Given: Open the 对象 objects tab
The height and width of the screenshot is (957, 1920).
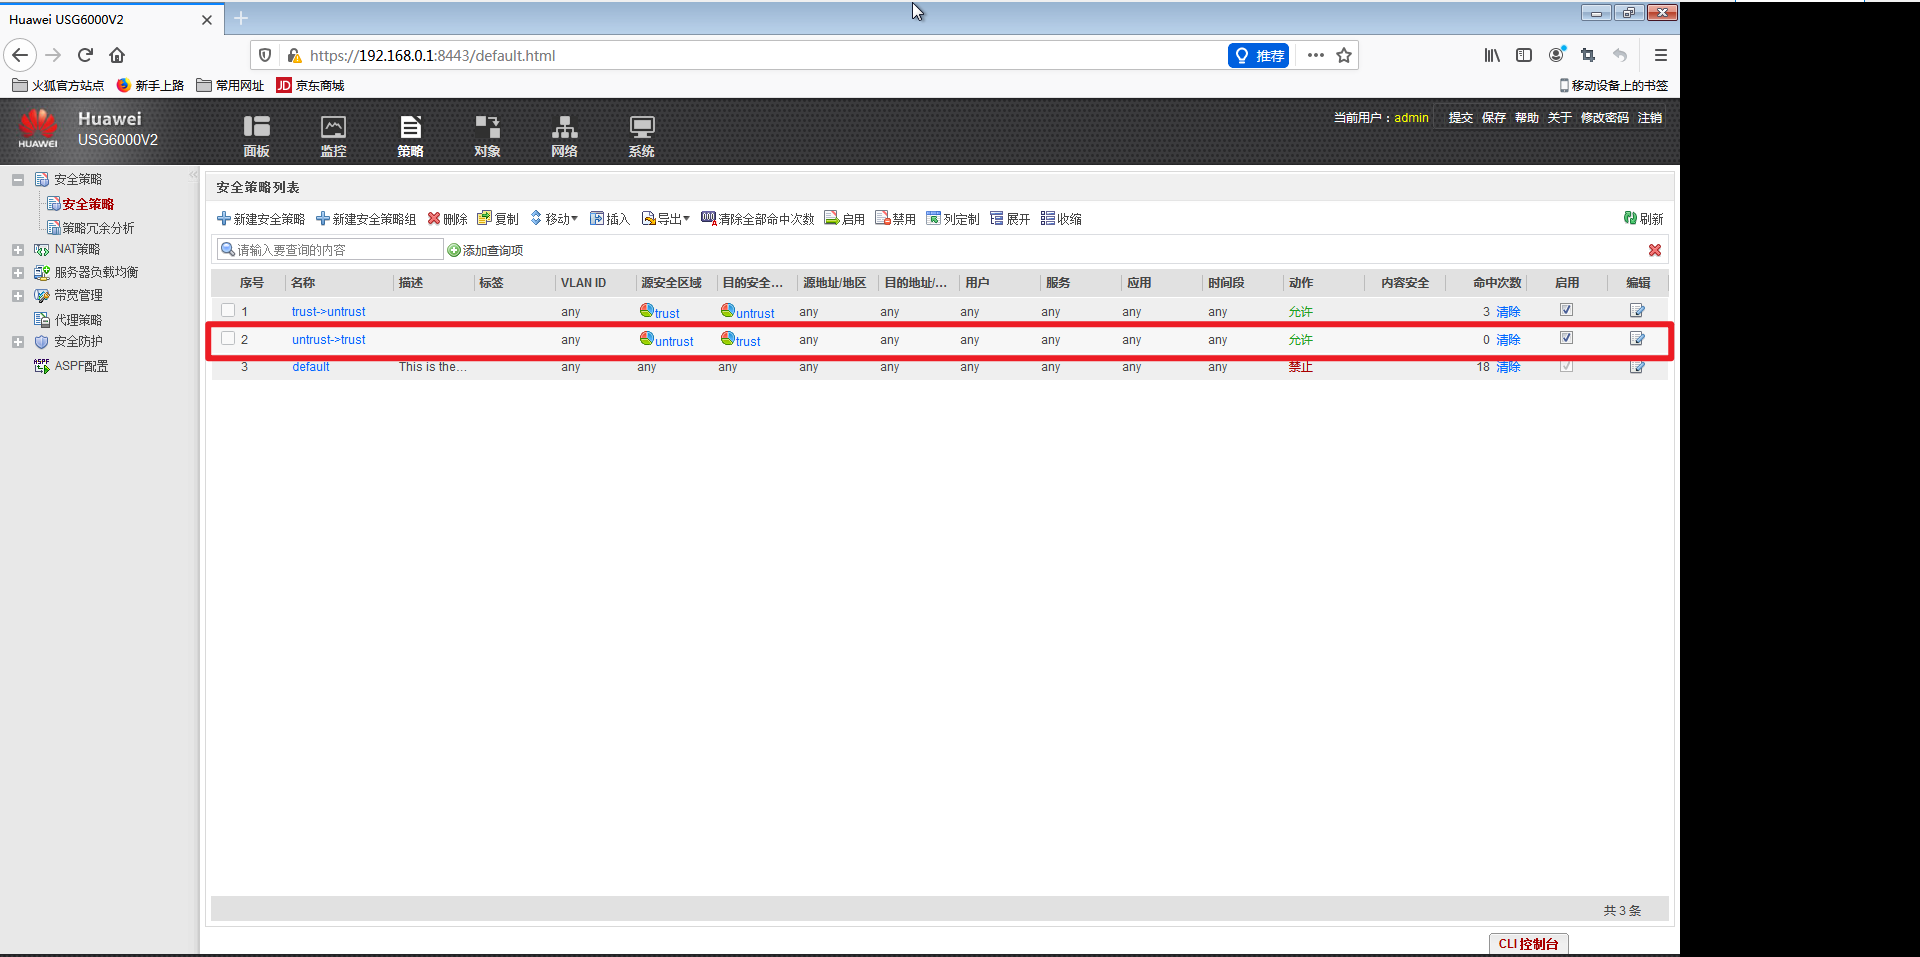Looking at the screenshot, I should [x=487, y=136].
